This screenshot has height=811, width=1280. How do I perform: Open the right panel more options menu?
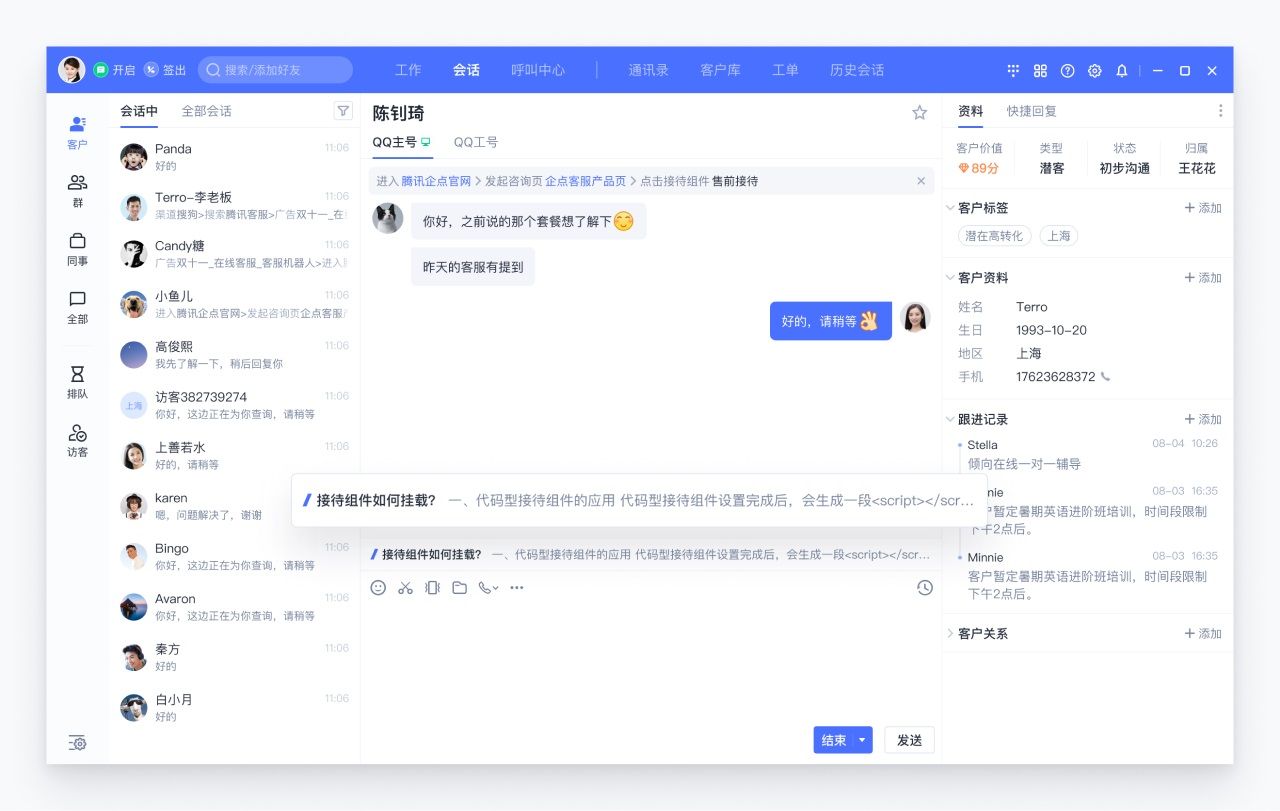tap(1220, 111)
